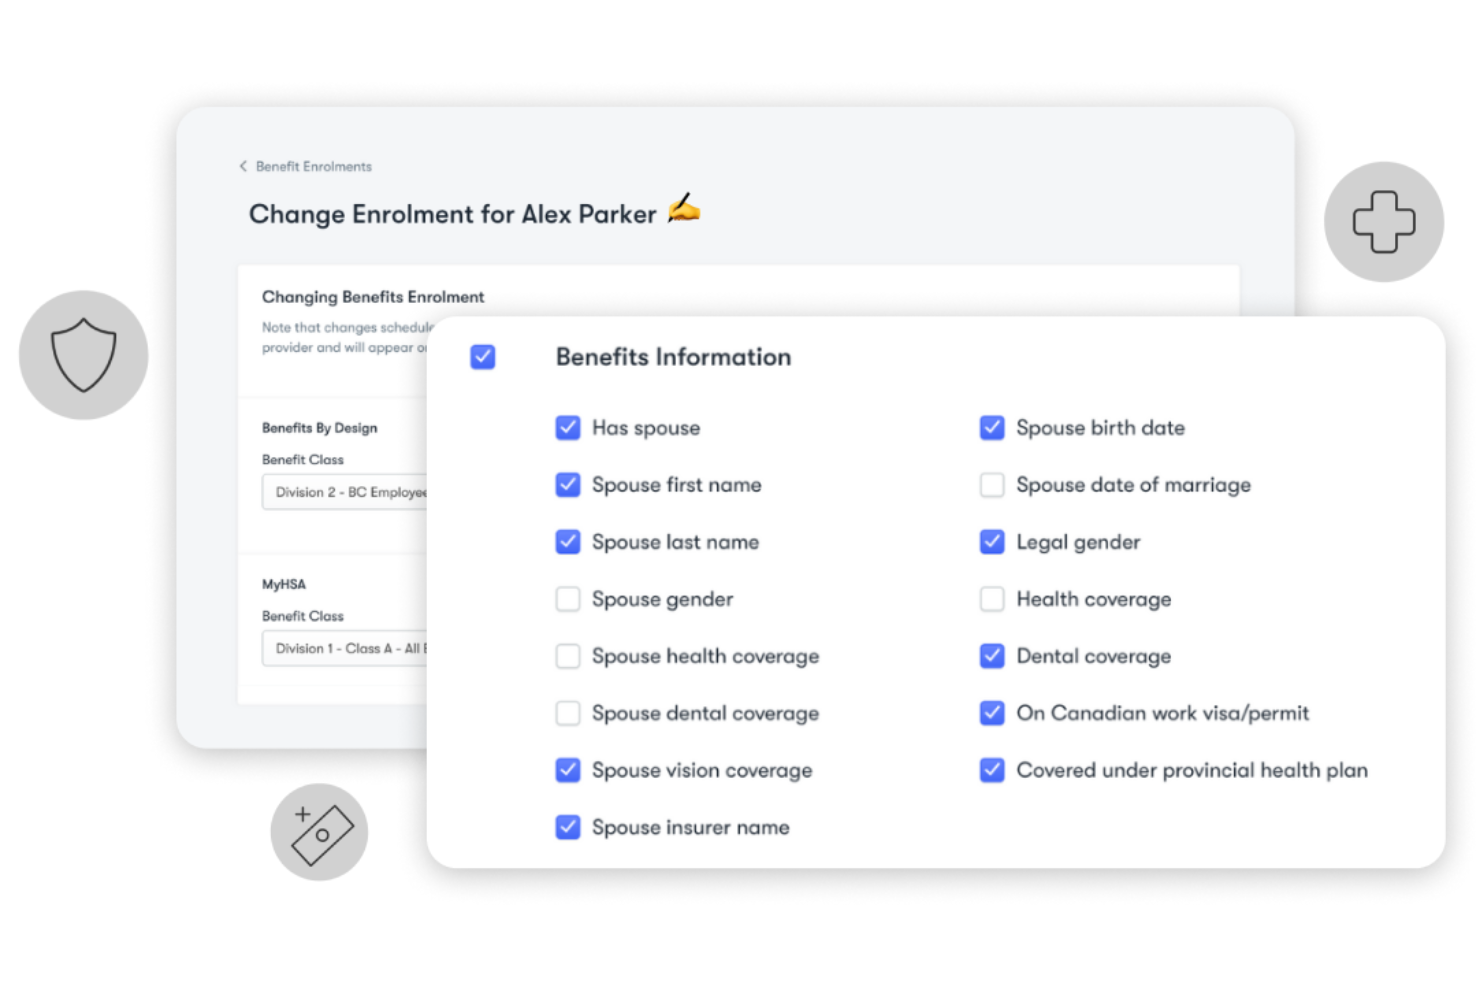Image resolution: width=1480 pixels, height=987 pixels.
Task: Click the shield icon on the left
Action: 83,355
